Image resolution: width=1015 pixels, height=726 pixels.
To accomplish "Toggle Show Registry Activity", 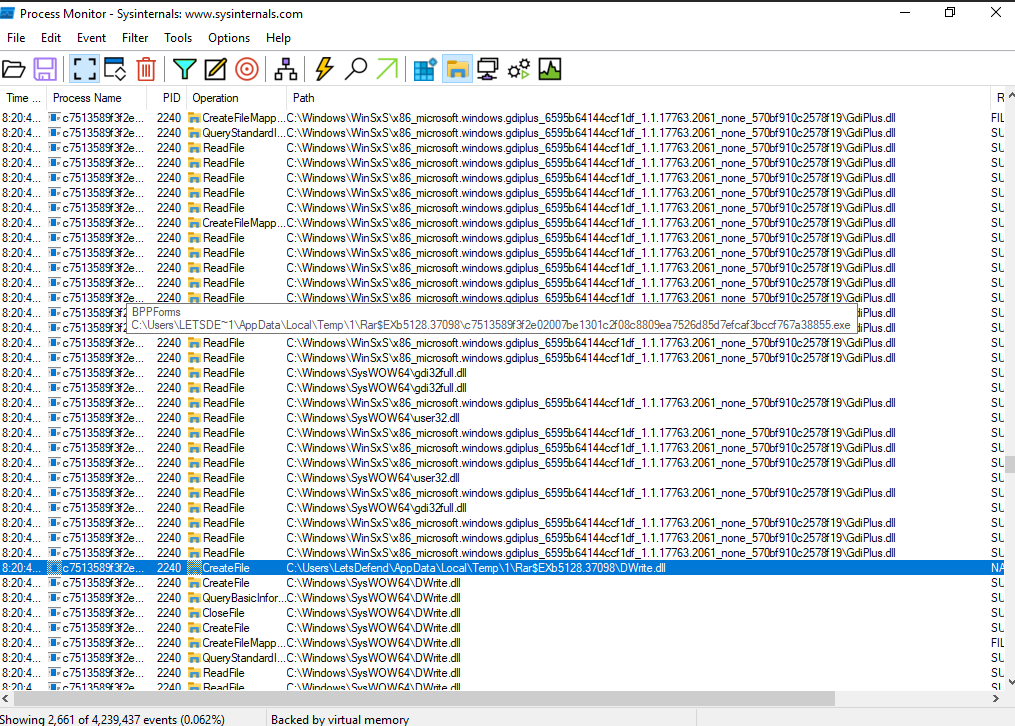I will (425, 69).
